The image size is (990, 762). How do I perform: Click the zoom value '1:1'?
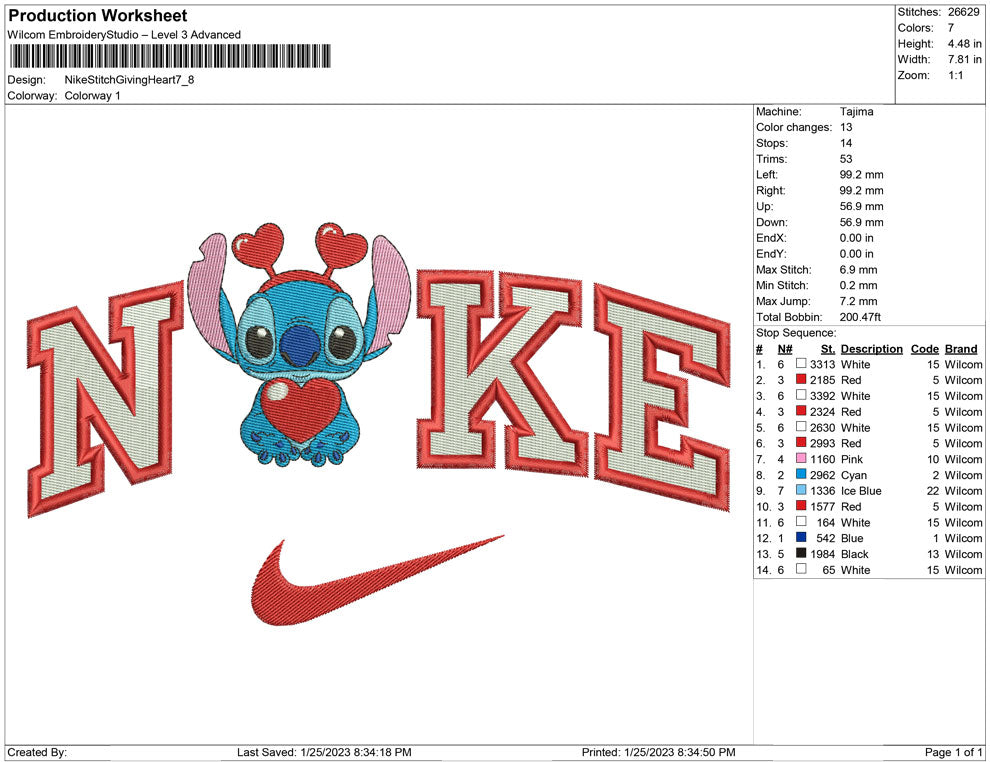(x=955, y=75)
